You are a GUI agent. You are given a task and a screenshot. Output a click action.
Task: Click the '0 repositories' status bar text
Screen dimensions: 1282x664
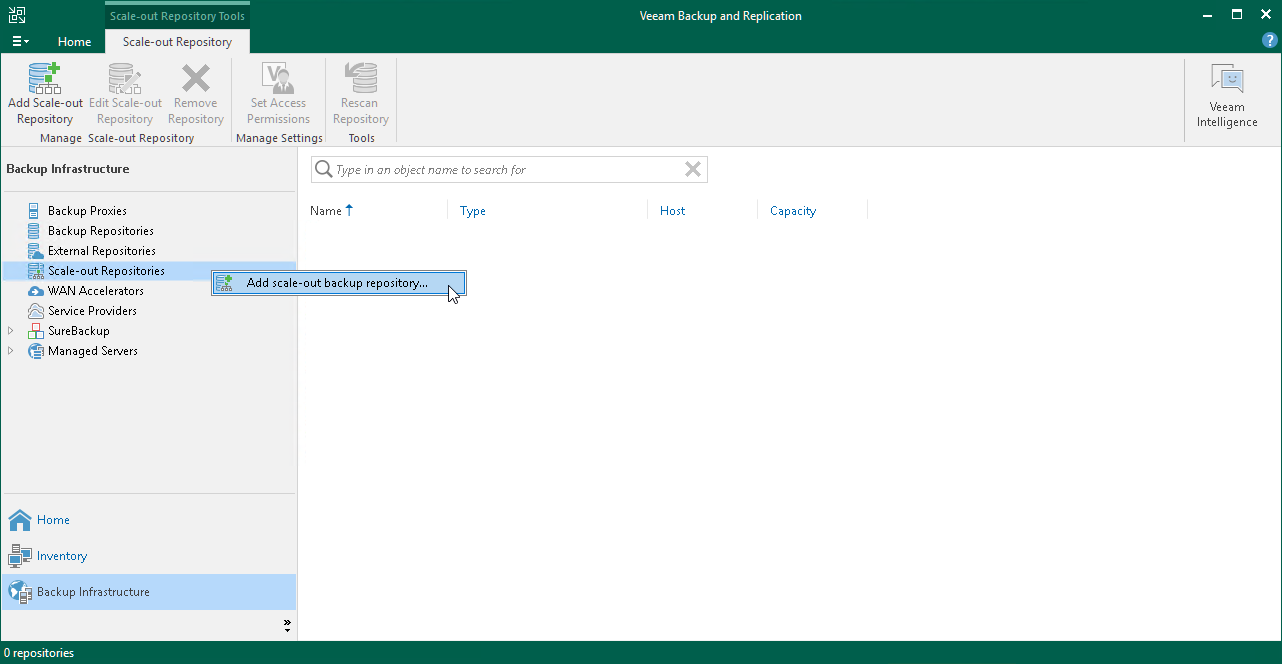(x=39, y=653)
